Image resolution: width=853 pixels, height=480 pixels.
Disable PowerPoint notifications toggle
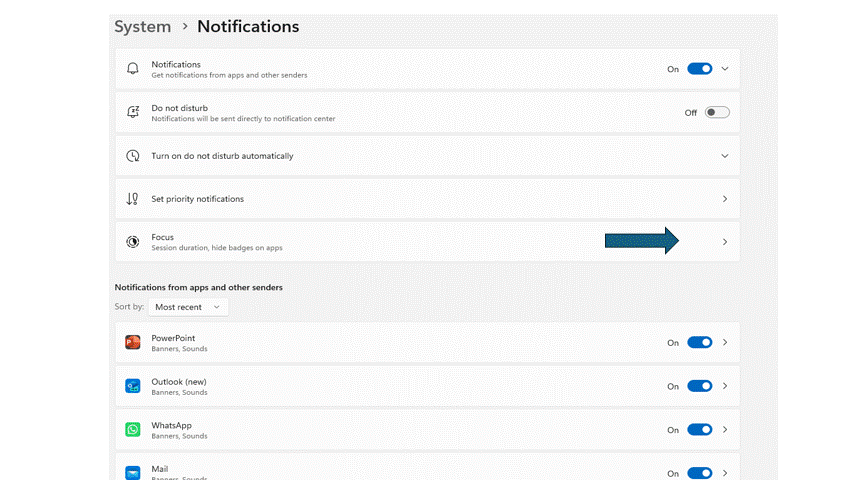coord(700,342)
